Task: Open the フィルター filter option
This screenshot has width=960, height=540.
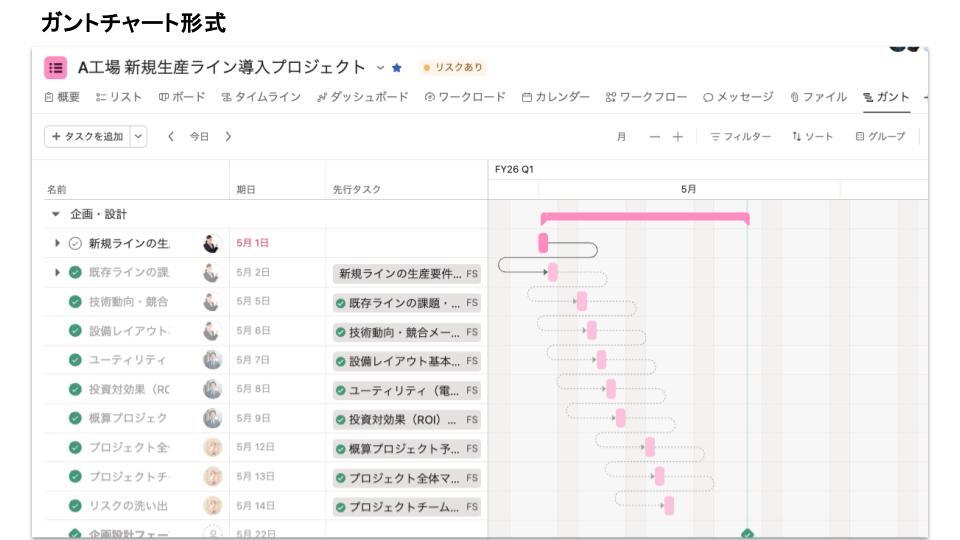Action: click(740, 136)
